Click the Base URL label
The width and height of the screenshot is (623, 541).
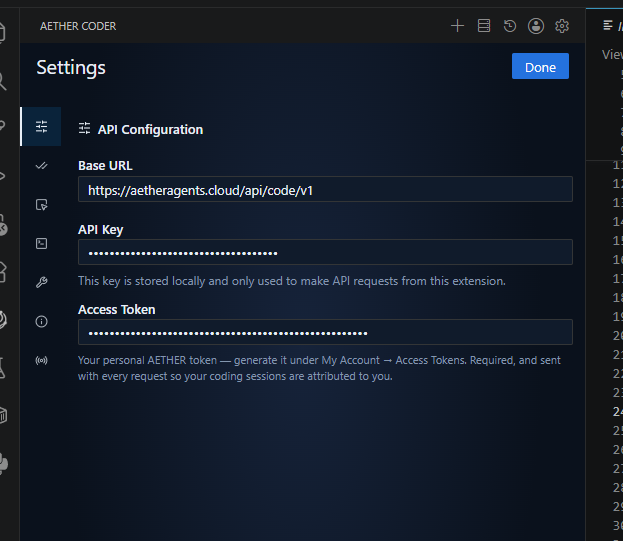coord(105,166)
